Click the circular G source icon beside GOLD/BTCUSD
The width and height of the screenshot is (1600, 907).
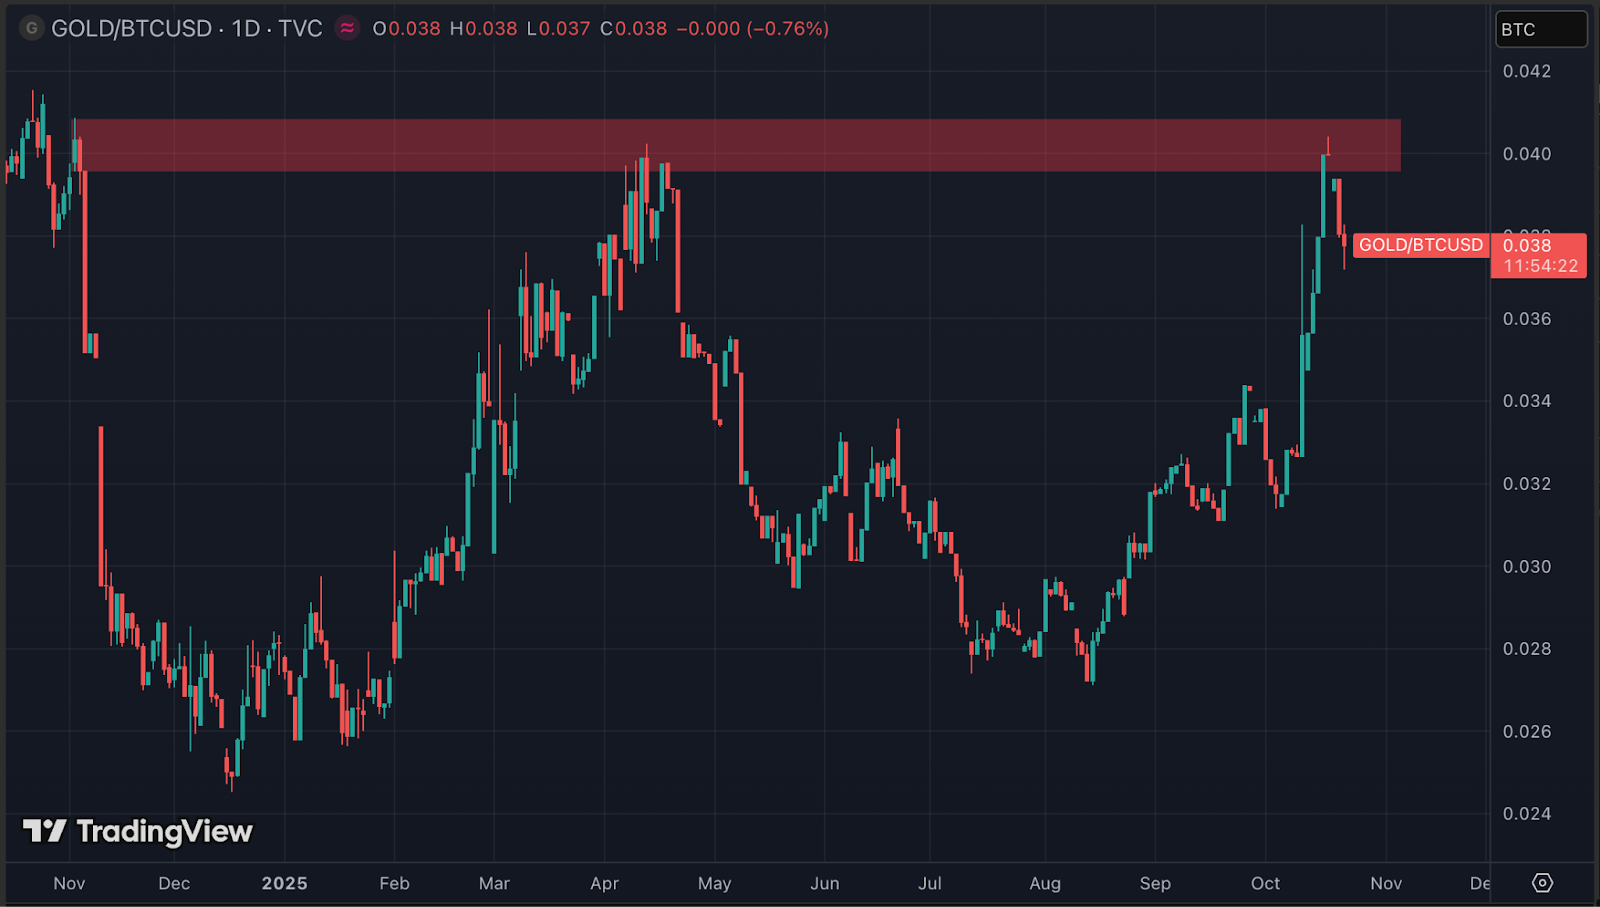(x=31, y=29)
